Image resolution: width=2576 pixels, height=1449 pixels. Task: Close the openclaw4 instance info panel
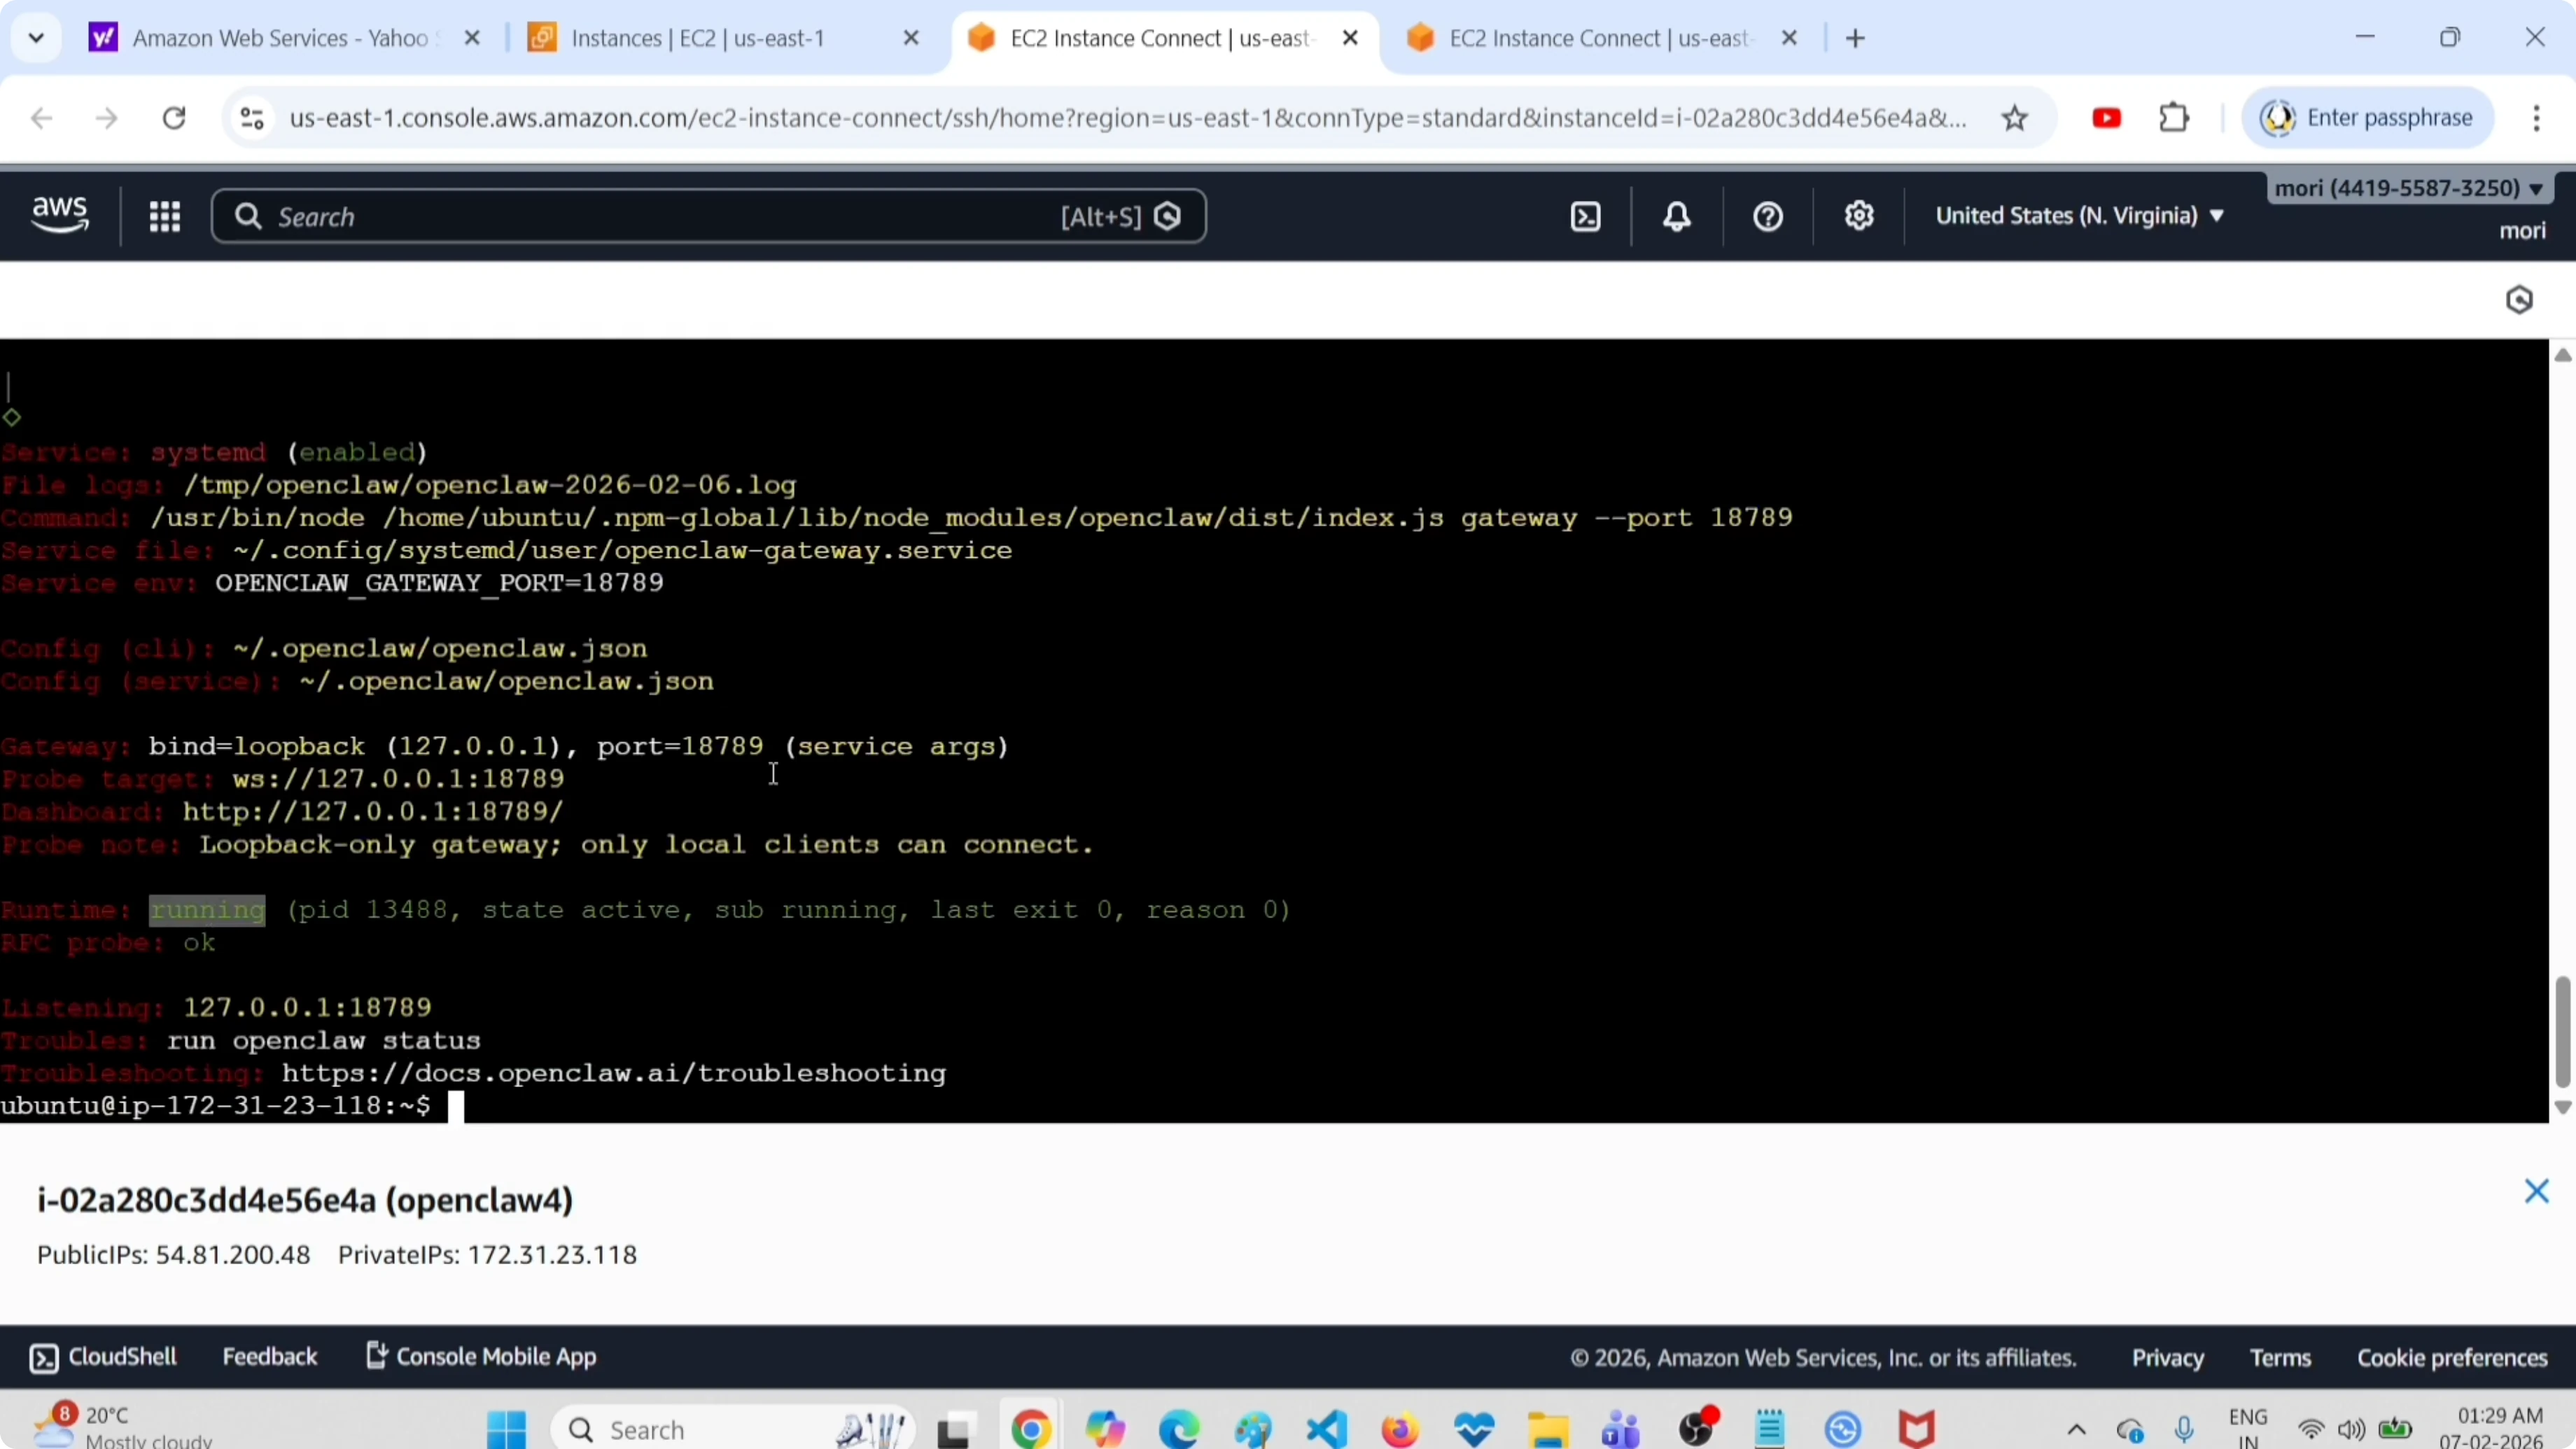pos(2536,1191)
